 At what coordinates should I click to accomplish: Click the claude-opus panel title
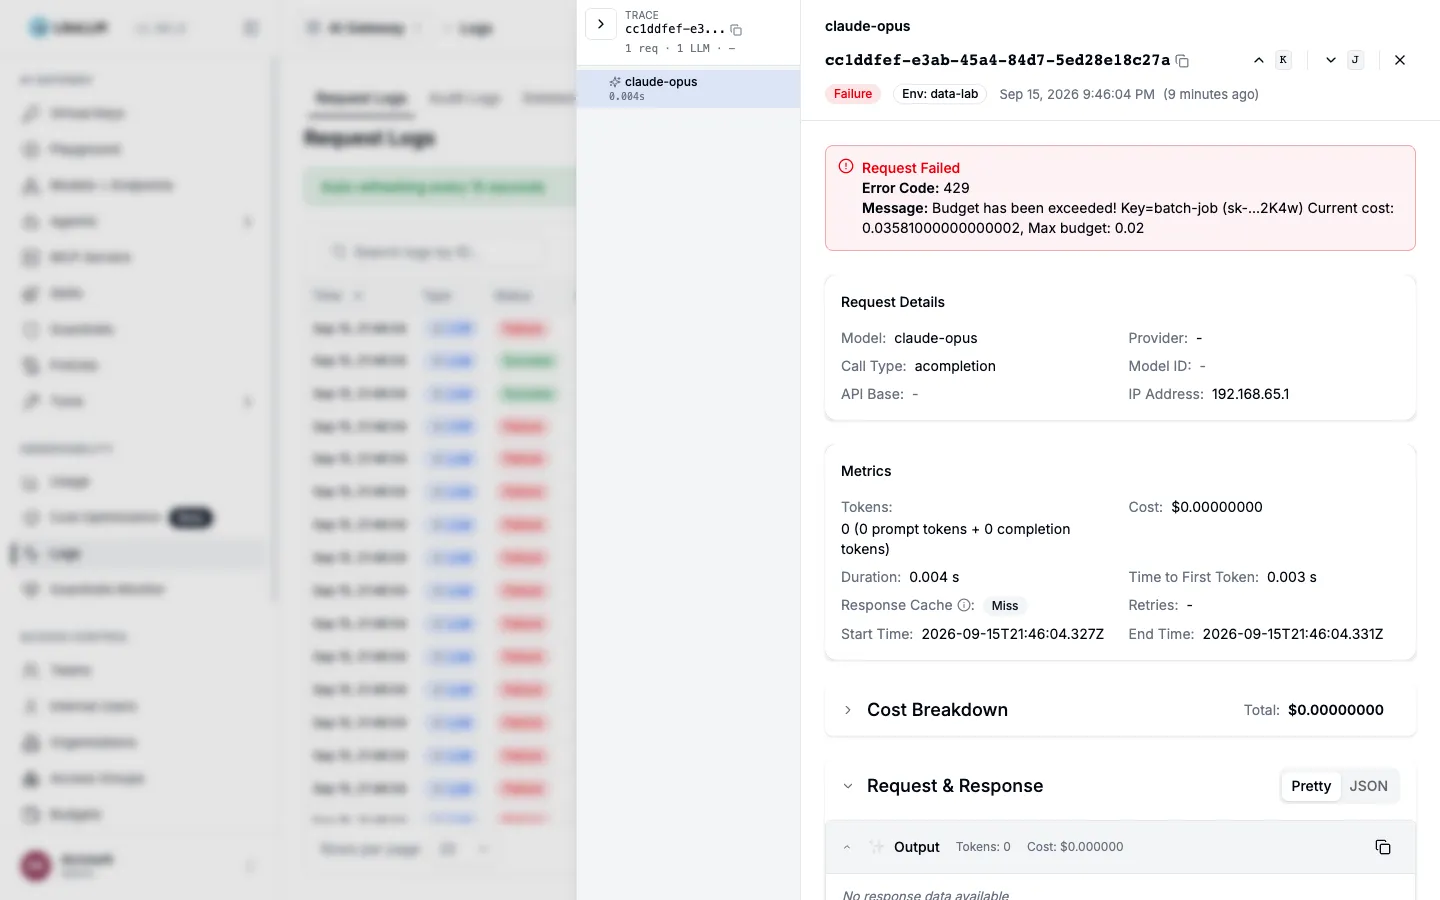868,26
